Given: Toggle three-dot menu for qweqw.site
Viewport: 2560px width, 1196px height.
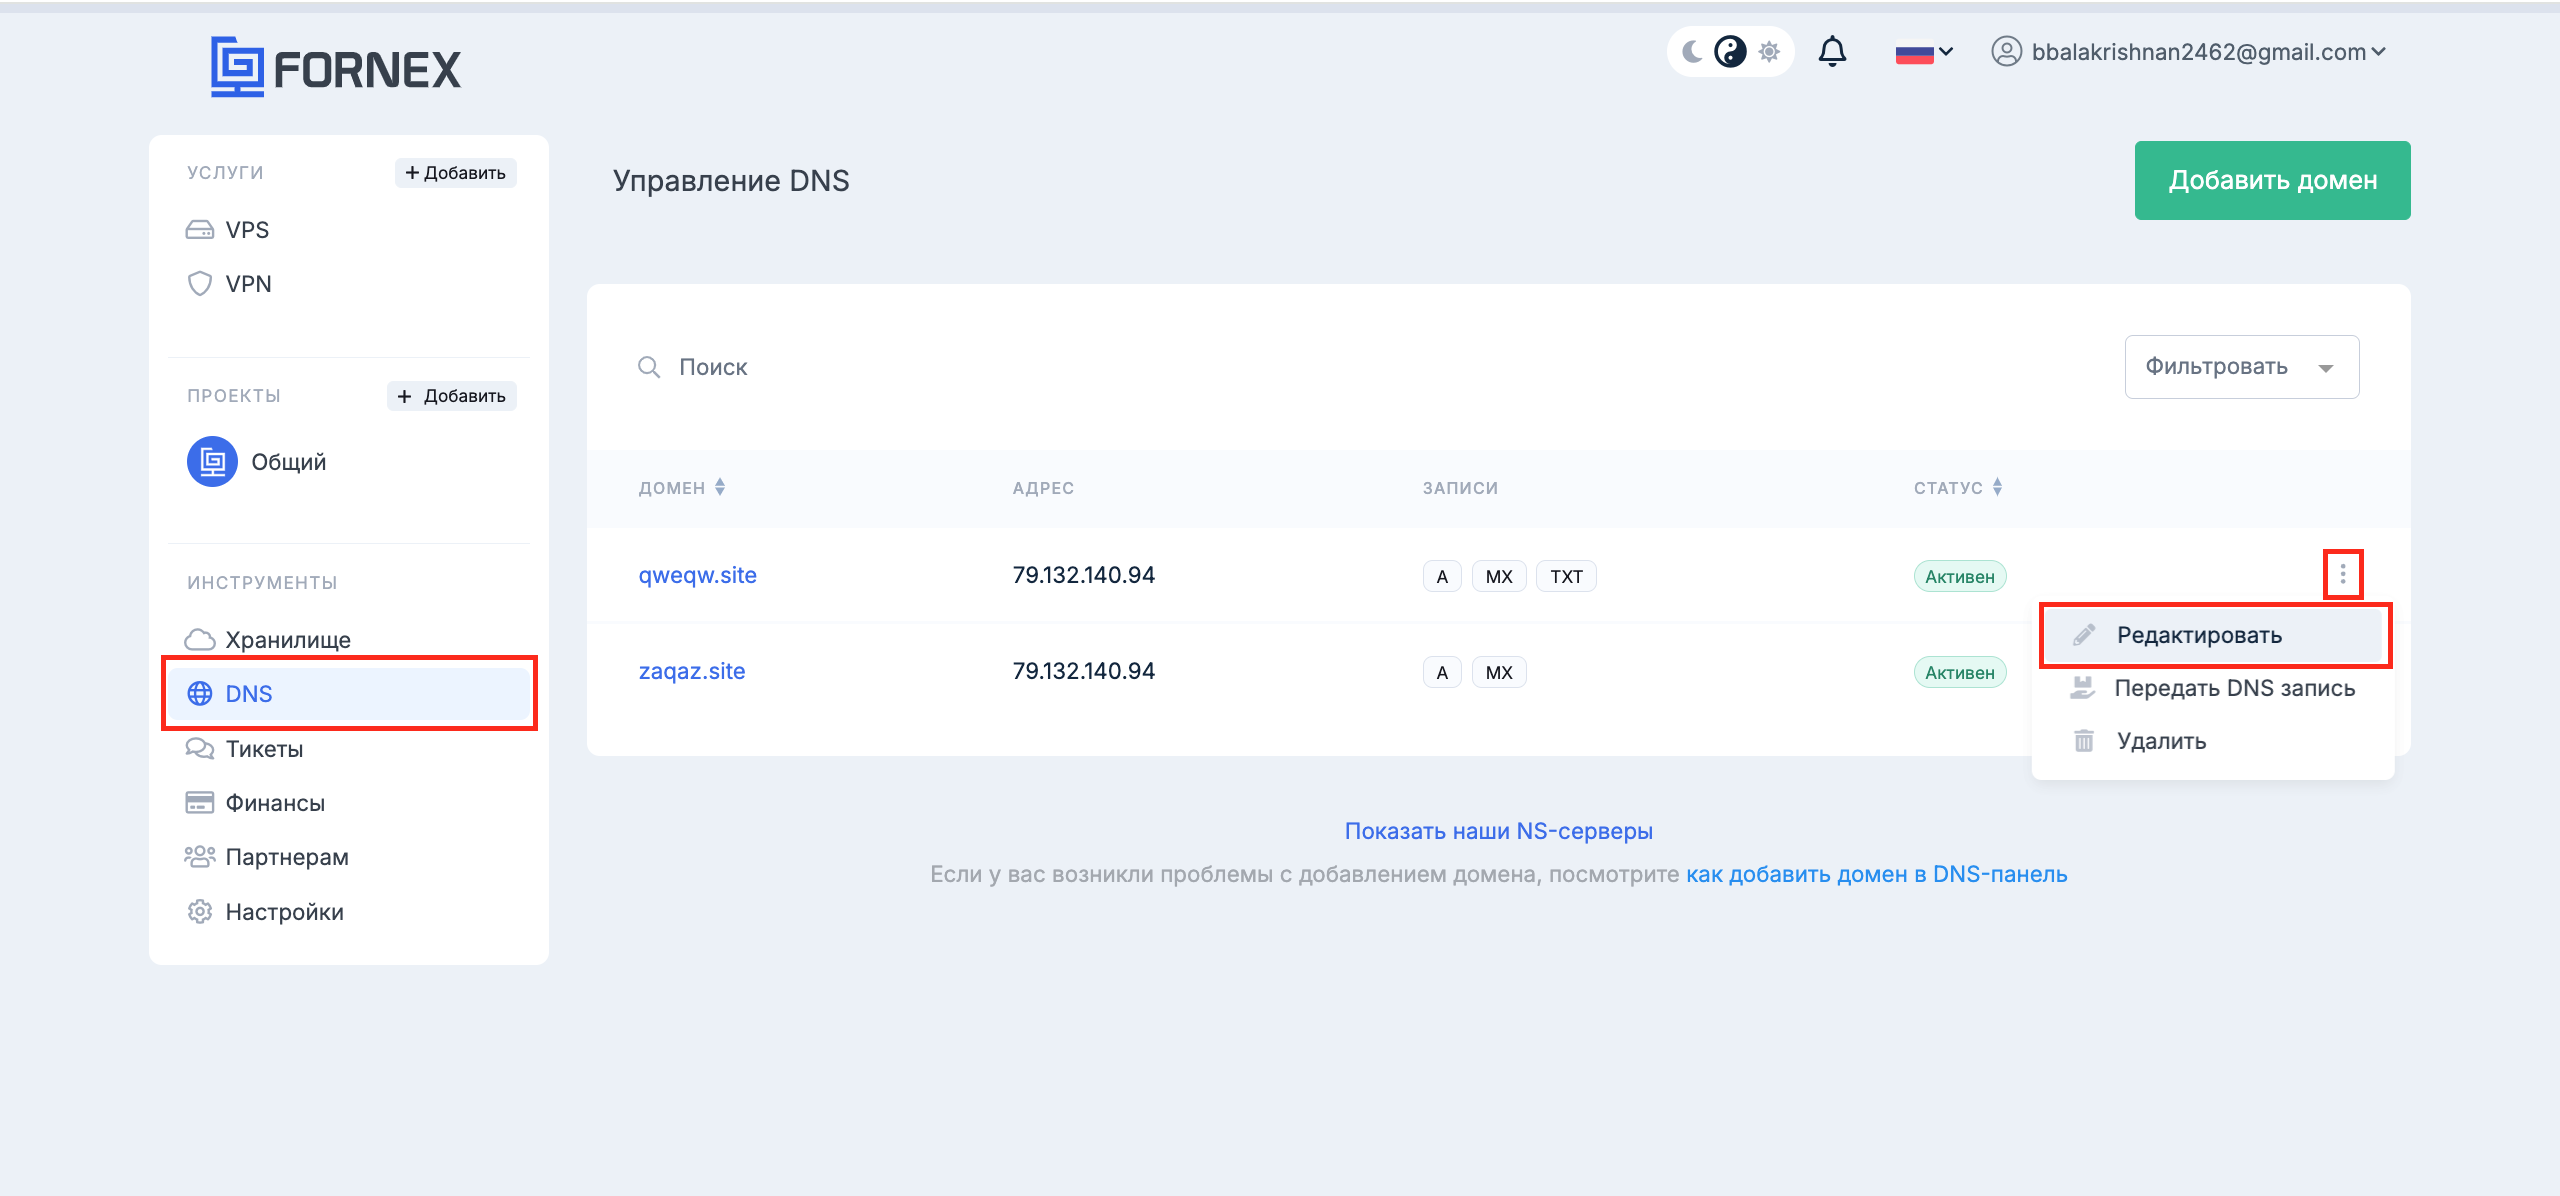Looking at the screenshot, I should point(2342,574).
